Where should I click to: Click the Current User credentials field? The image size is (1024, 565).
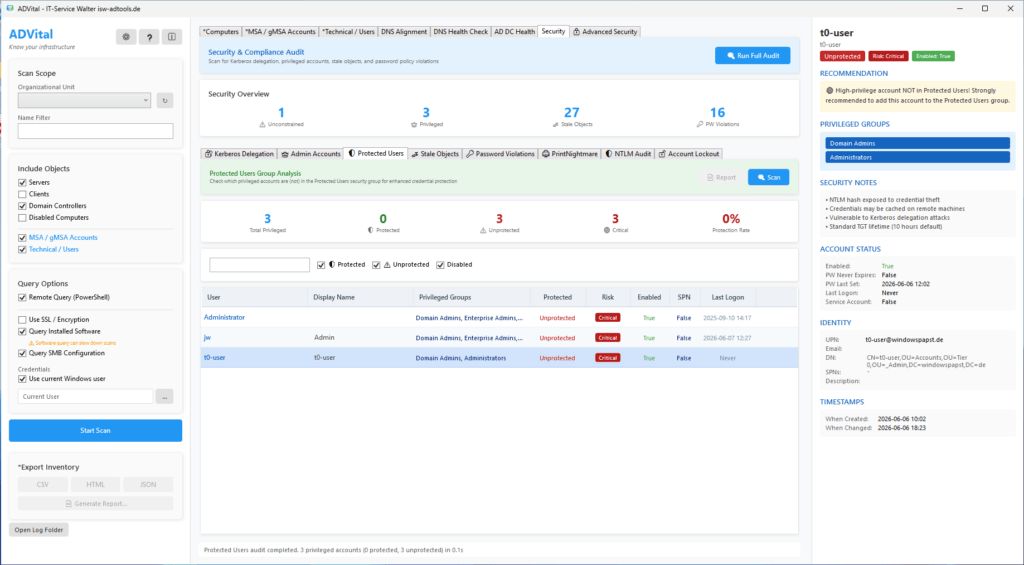85,396
